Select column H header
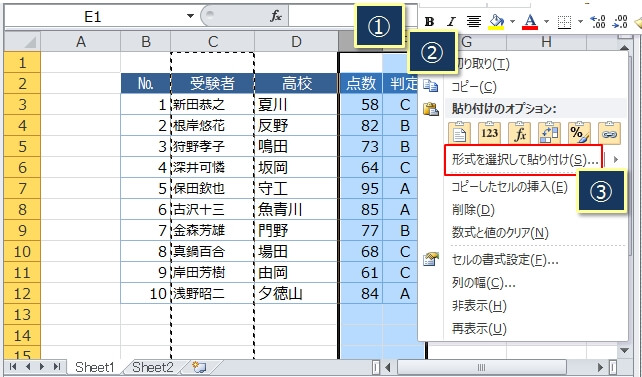 click(546, 41)
